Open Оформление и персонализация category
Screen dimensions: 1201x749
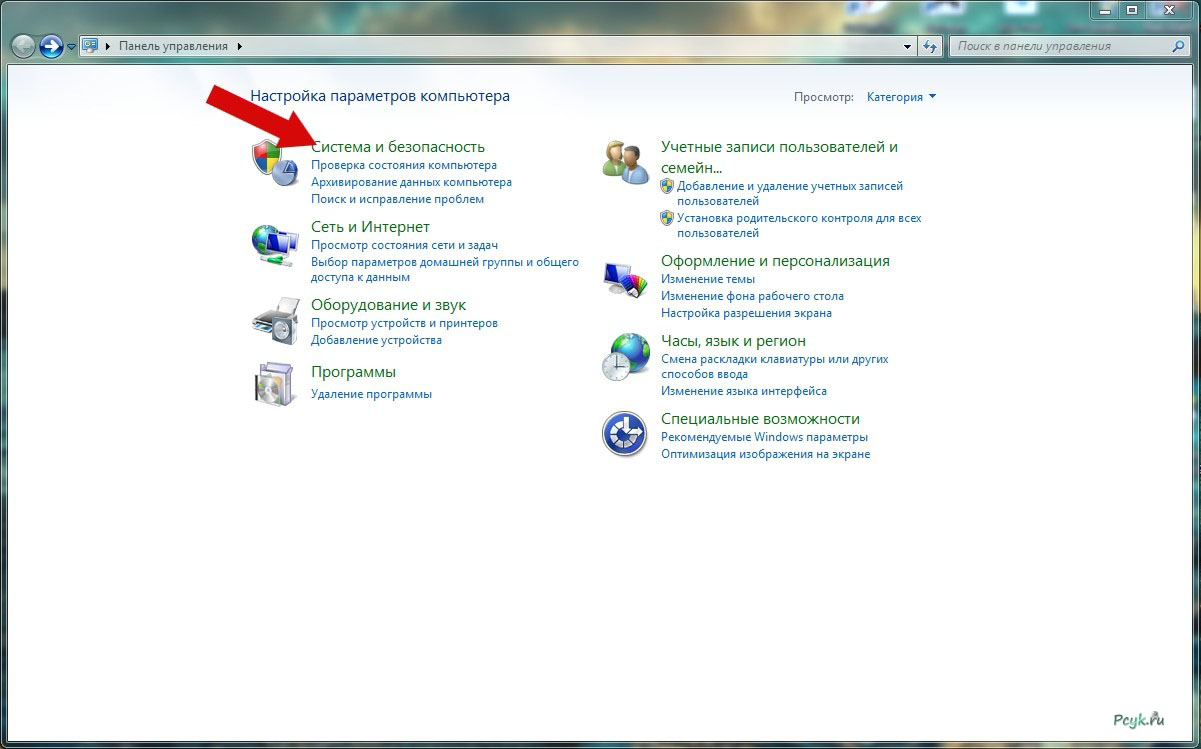(x=775, y=261)
